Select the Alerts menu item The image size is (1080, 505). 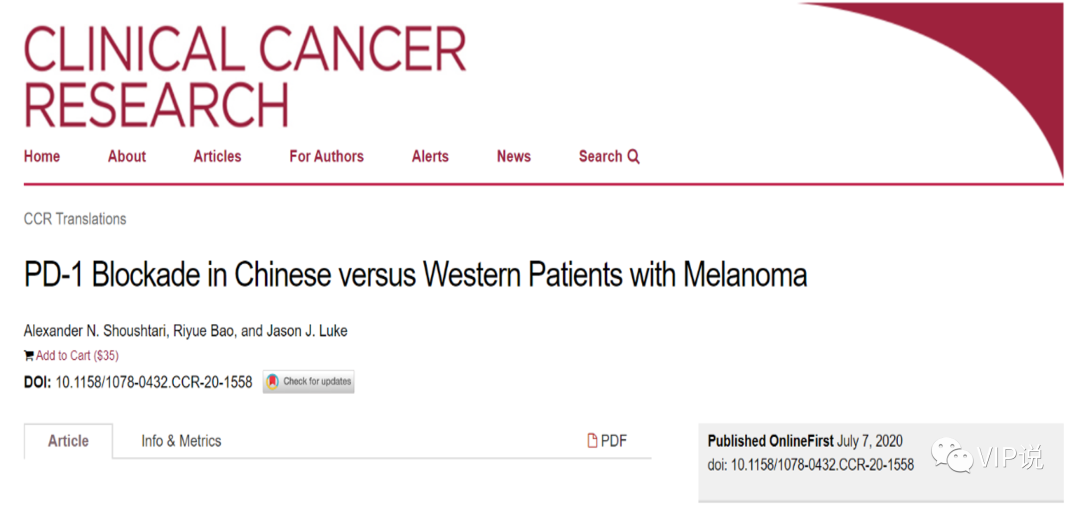tap(430, 157)
